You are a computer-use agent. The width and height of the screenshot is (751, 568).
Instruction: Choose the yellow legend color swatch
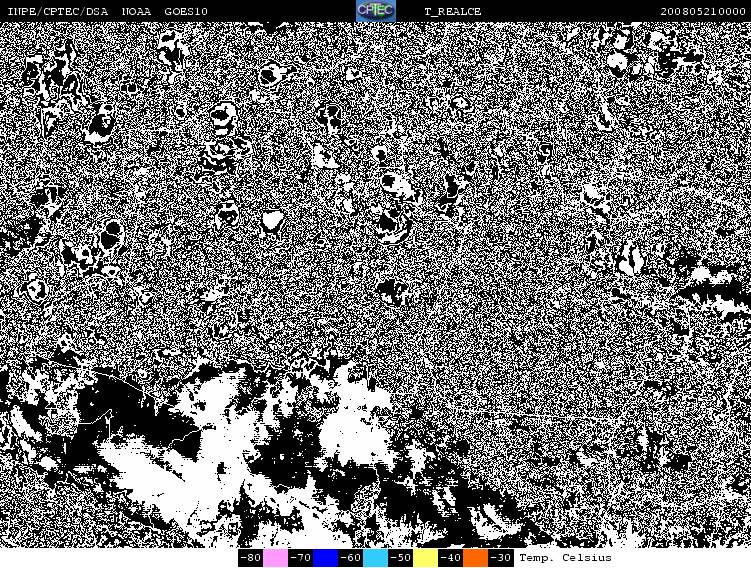(x=425, y=558)
